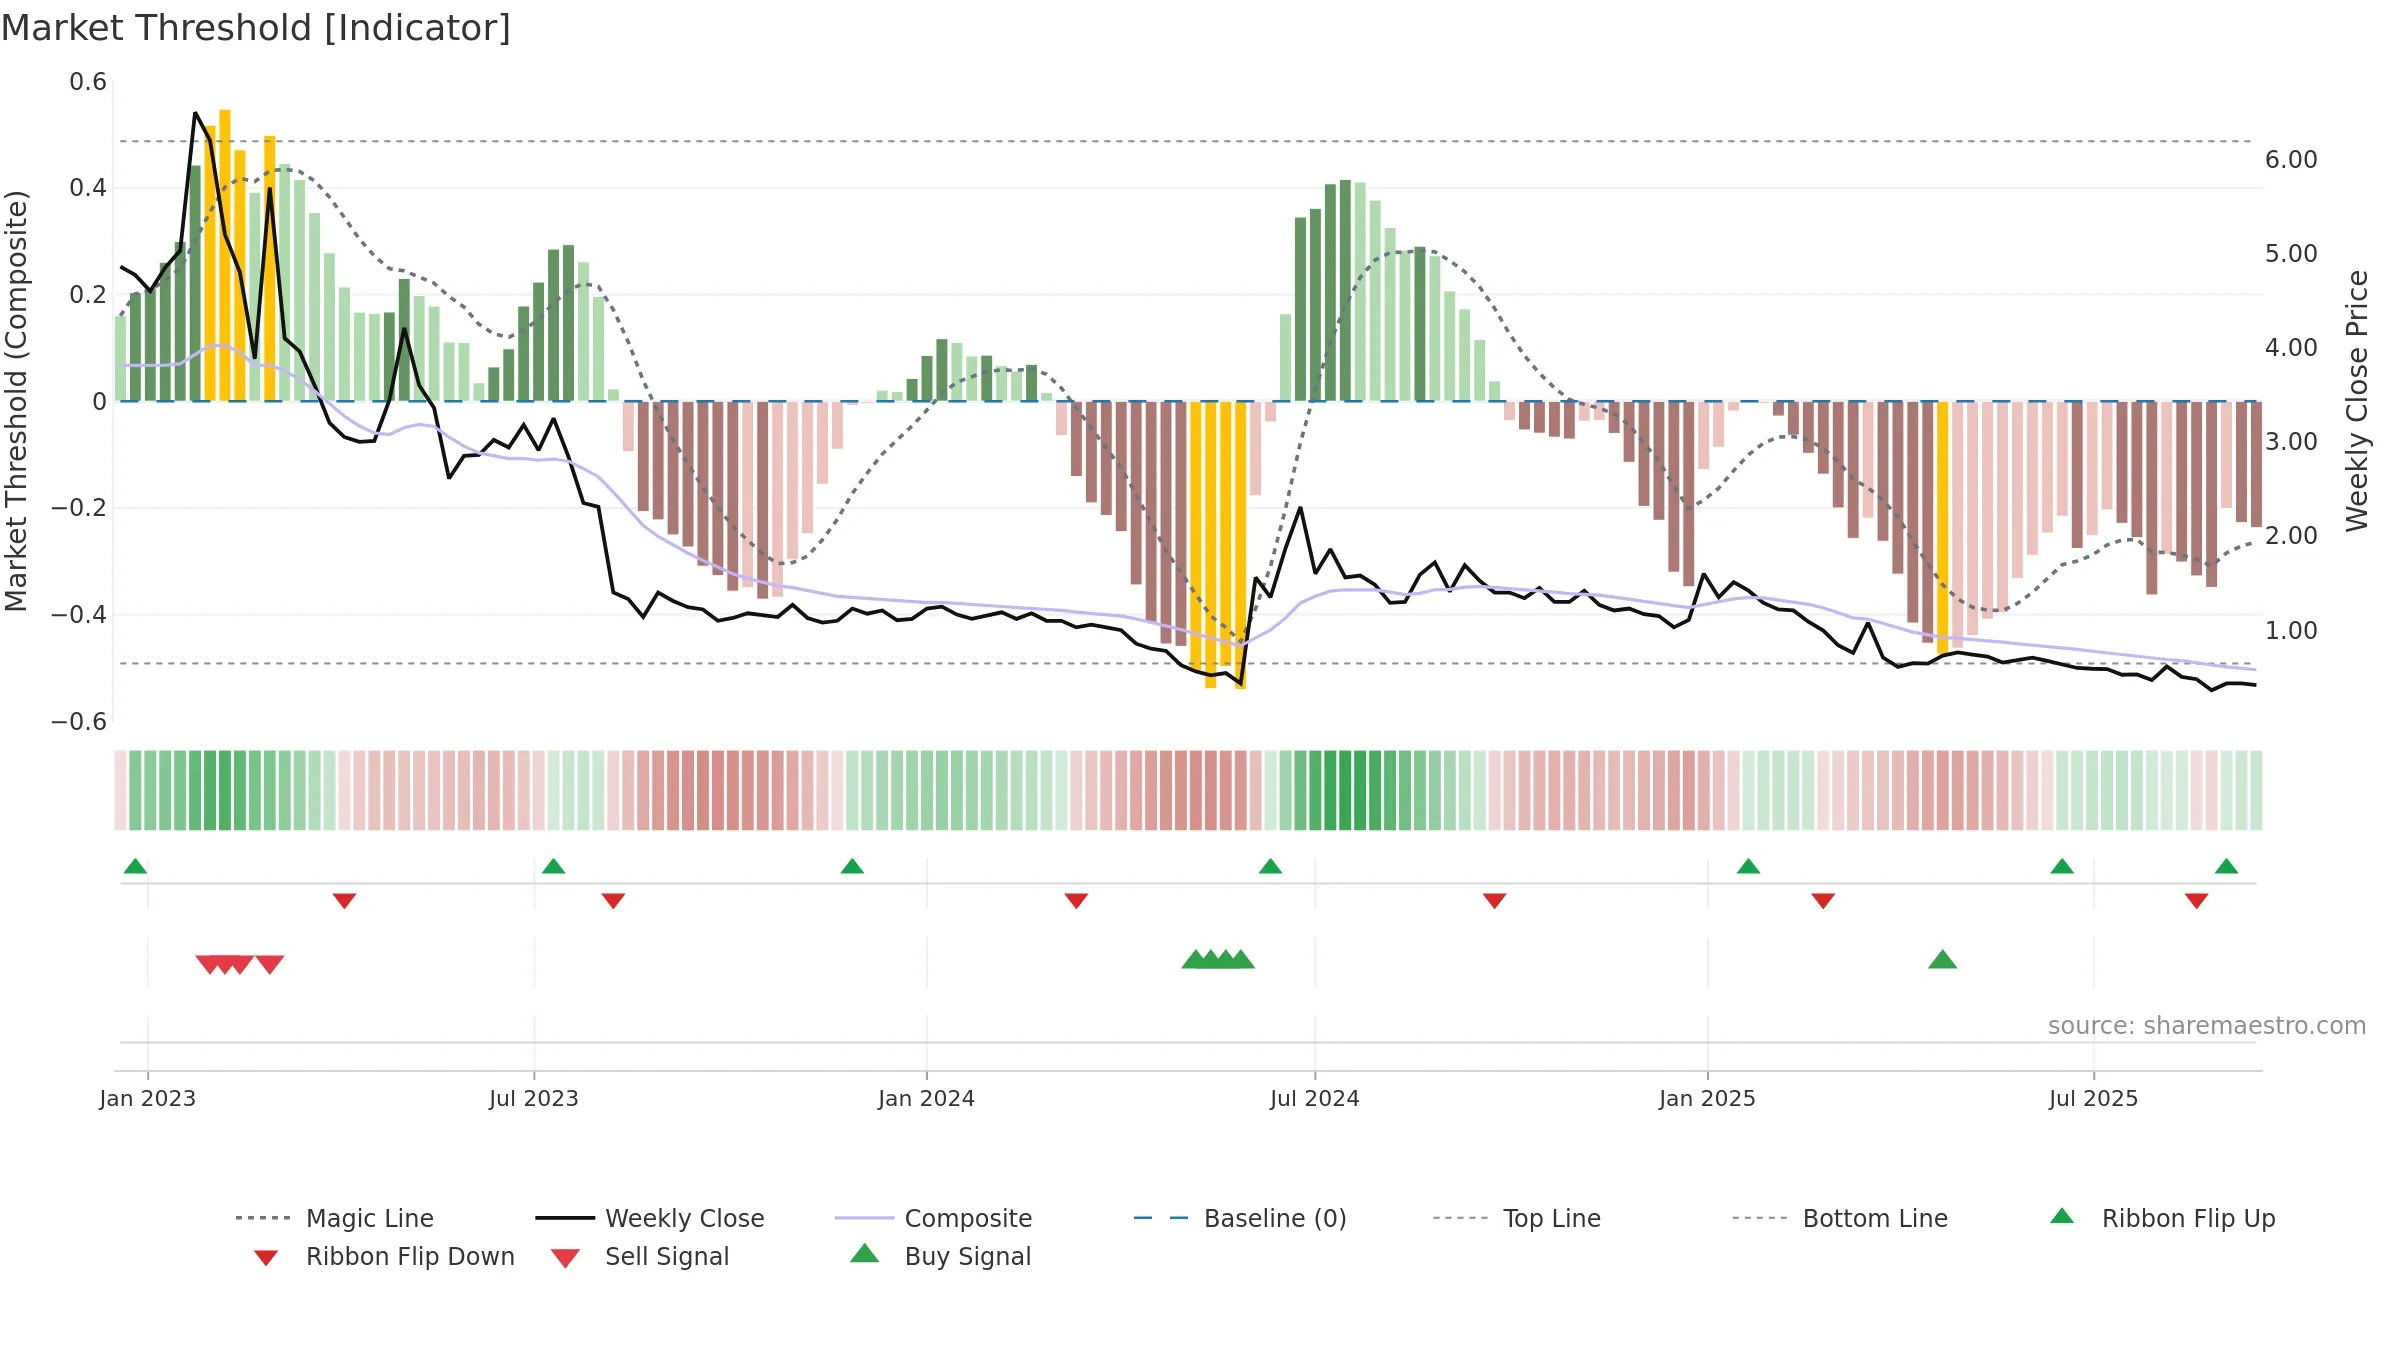Click the source: sharemaestro.com text
This screenshot has height=1350, width=2400.
click(2206, 1026)
